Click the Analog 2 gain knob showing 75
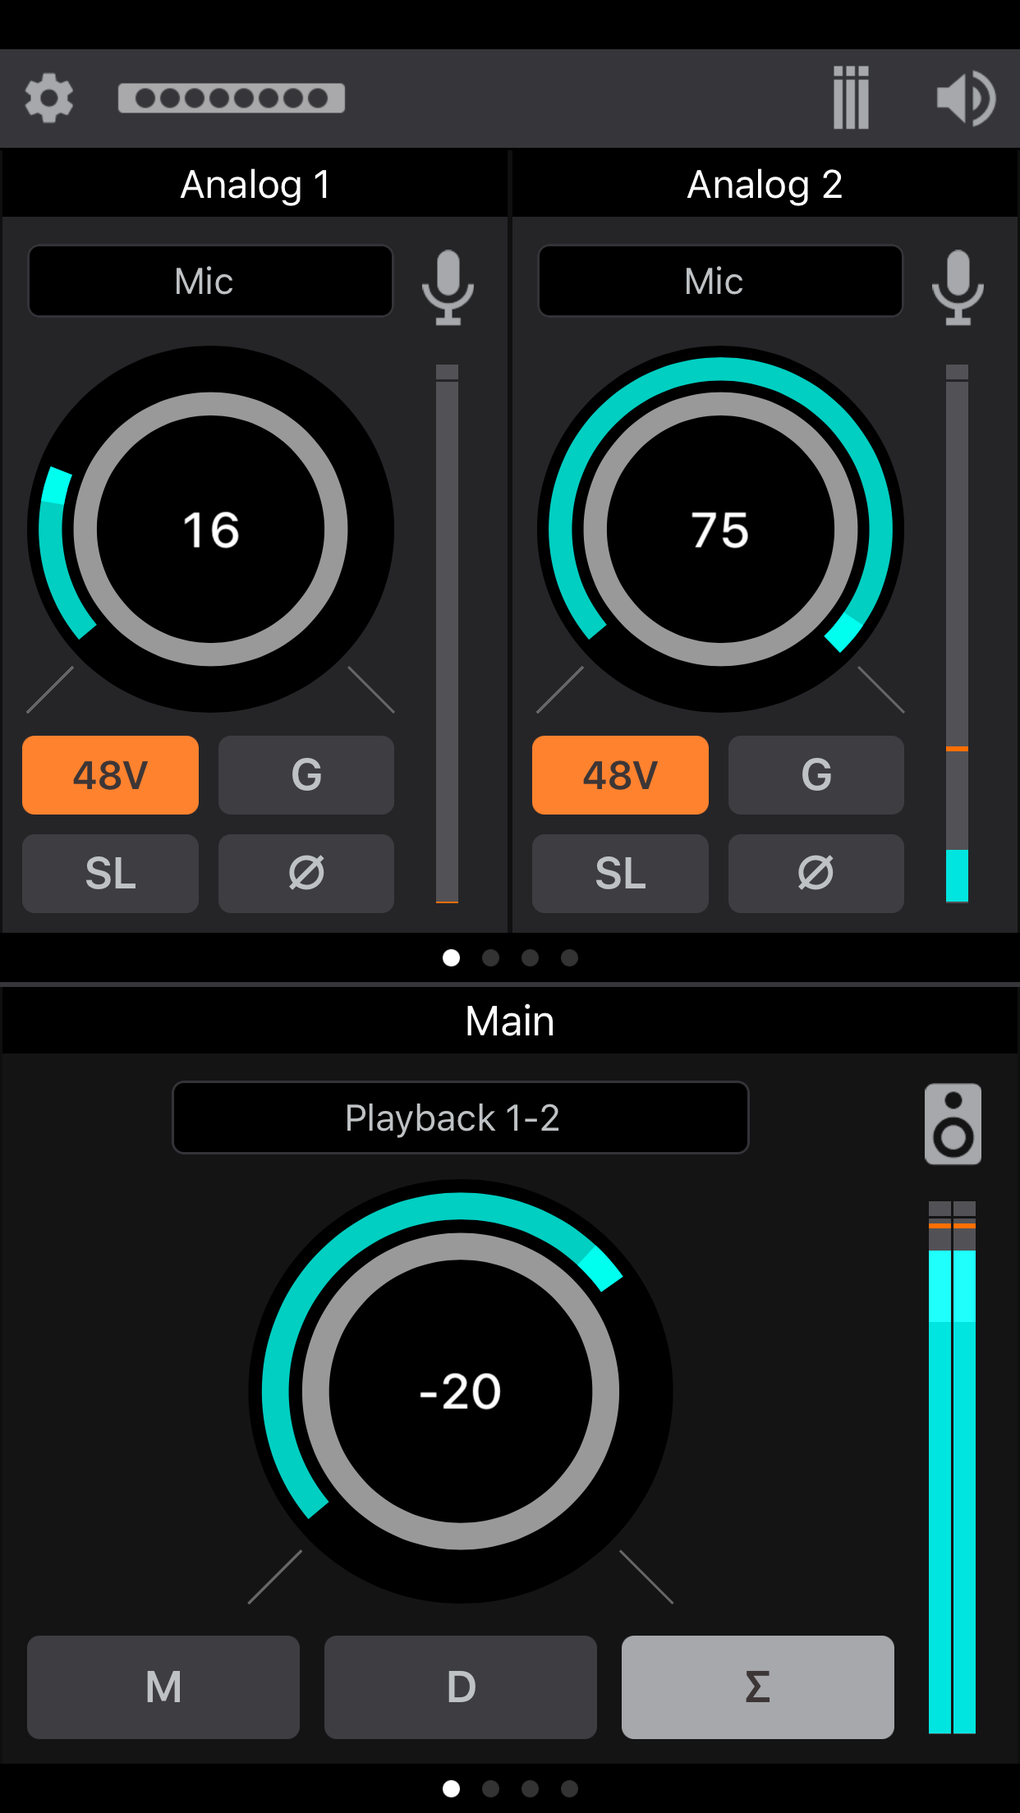 click(720, 529)
